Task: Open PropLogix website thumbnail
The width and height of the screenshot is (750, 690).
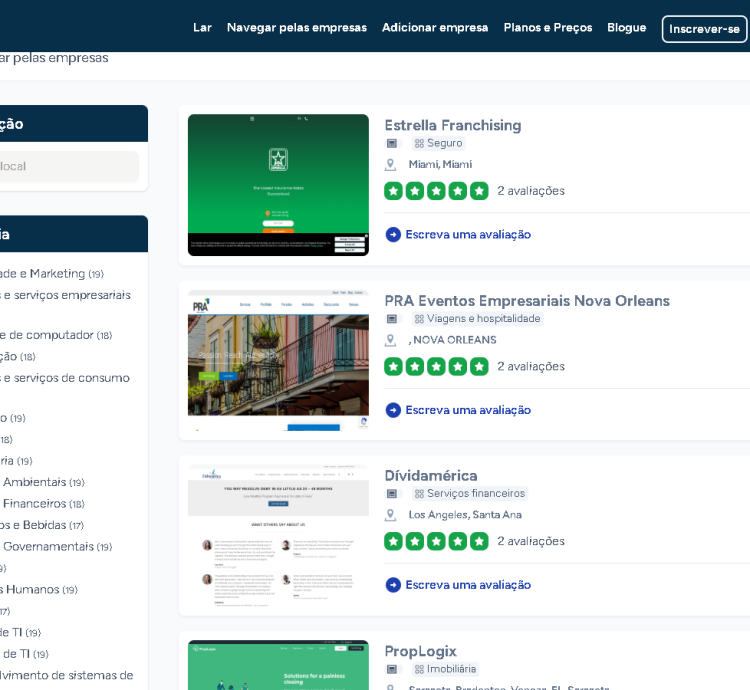Action: (x=278, y=665)
